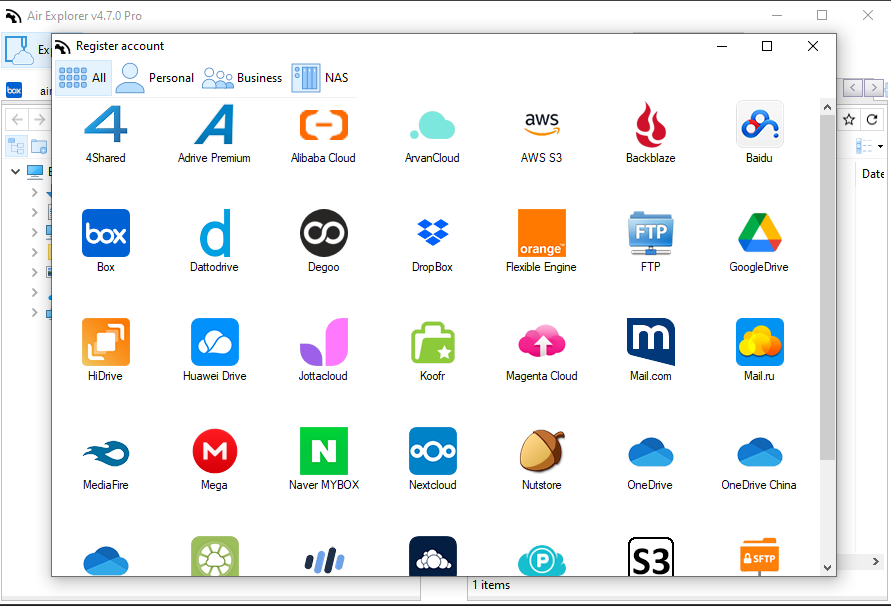Pick the Nutstore acorn icon

[542, 459]
